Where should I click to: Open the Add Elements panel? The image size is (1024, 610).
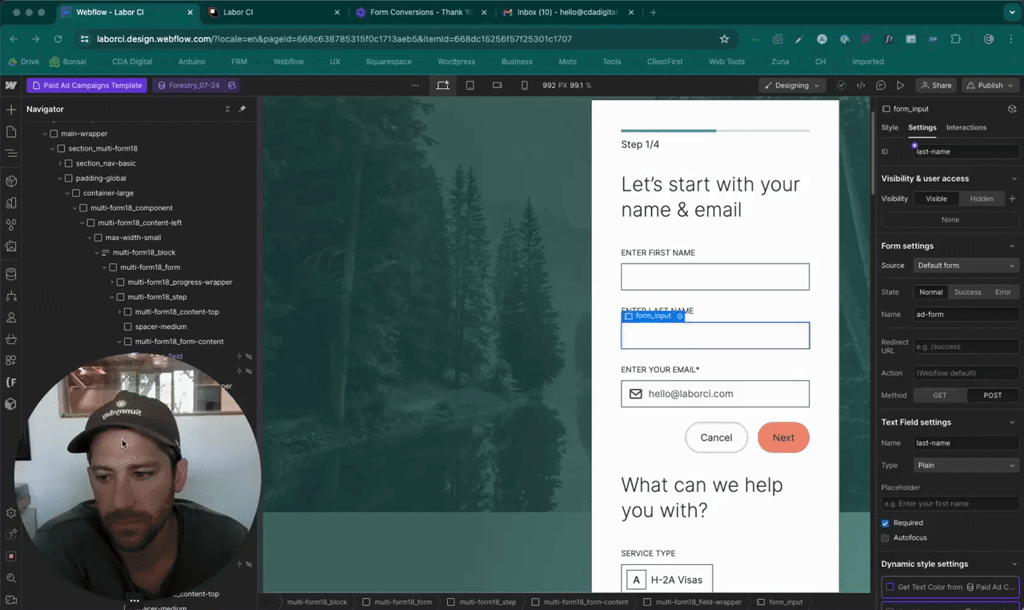tap(11, 110)
